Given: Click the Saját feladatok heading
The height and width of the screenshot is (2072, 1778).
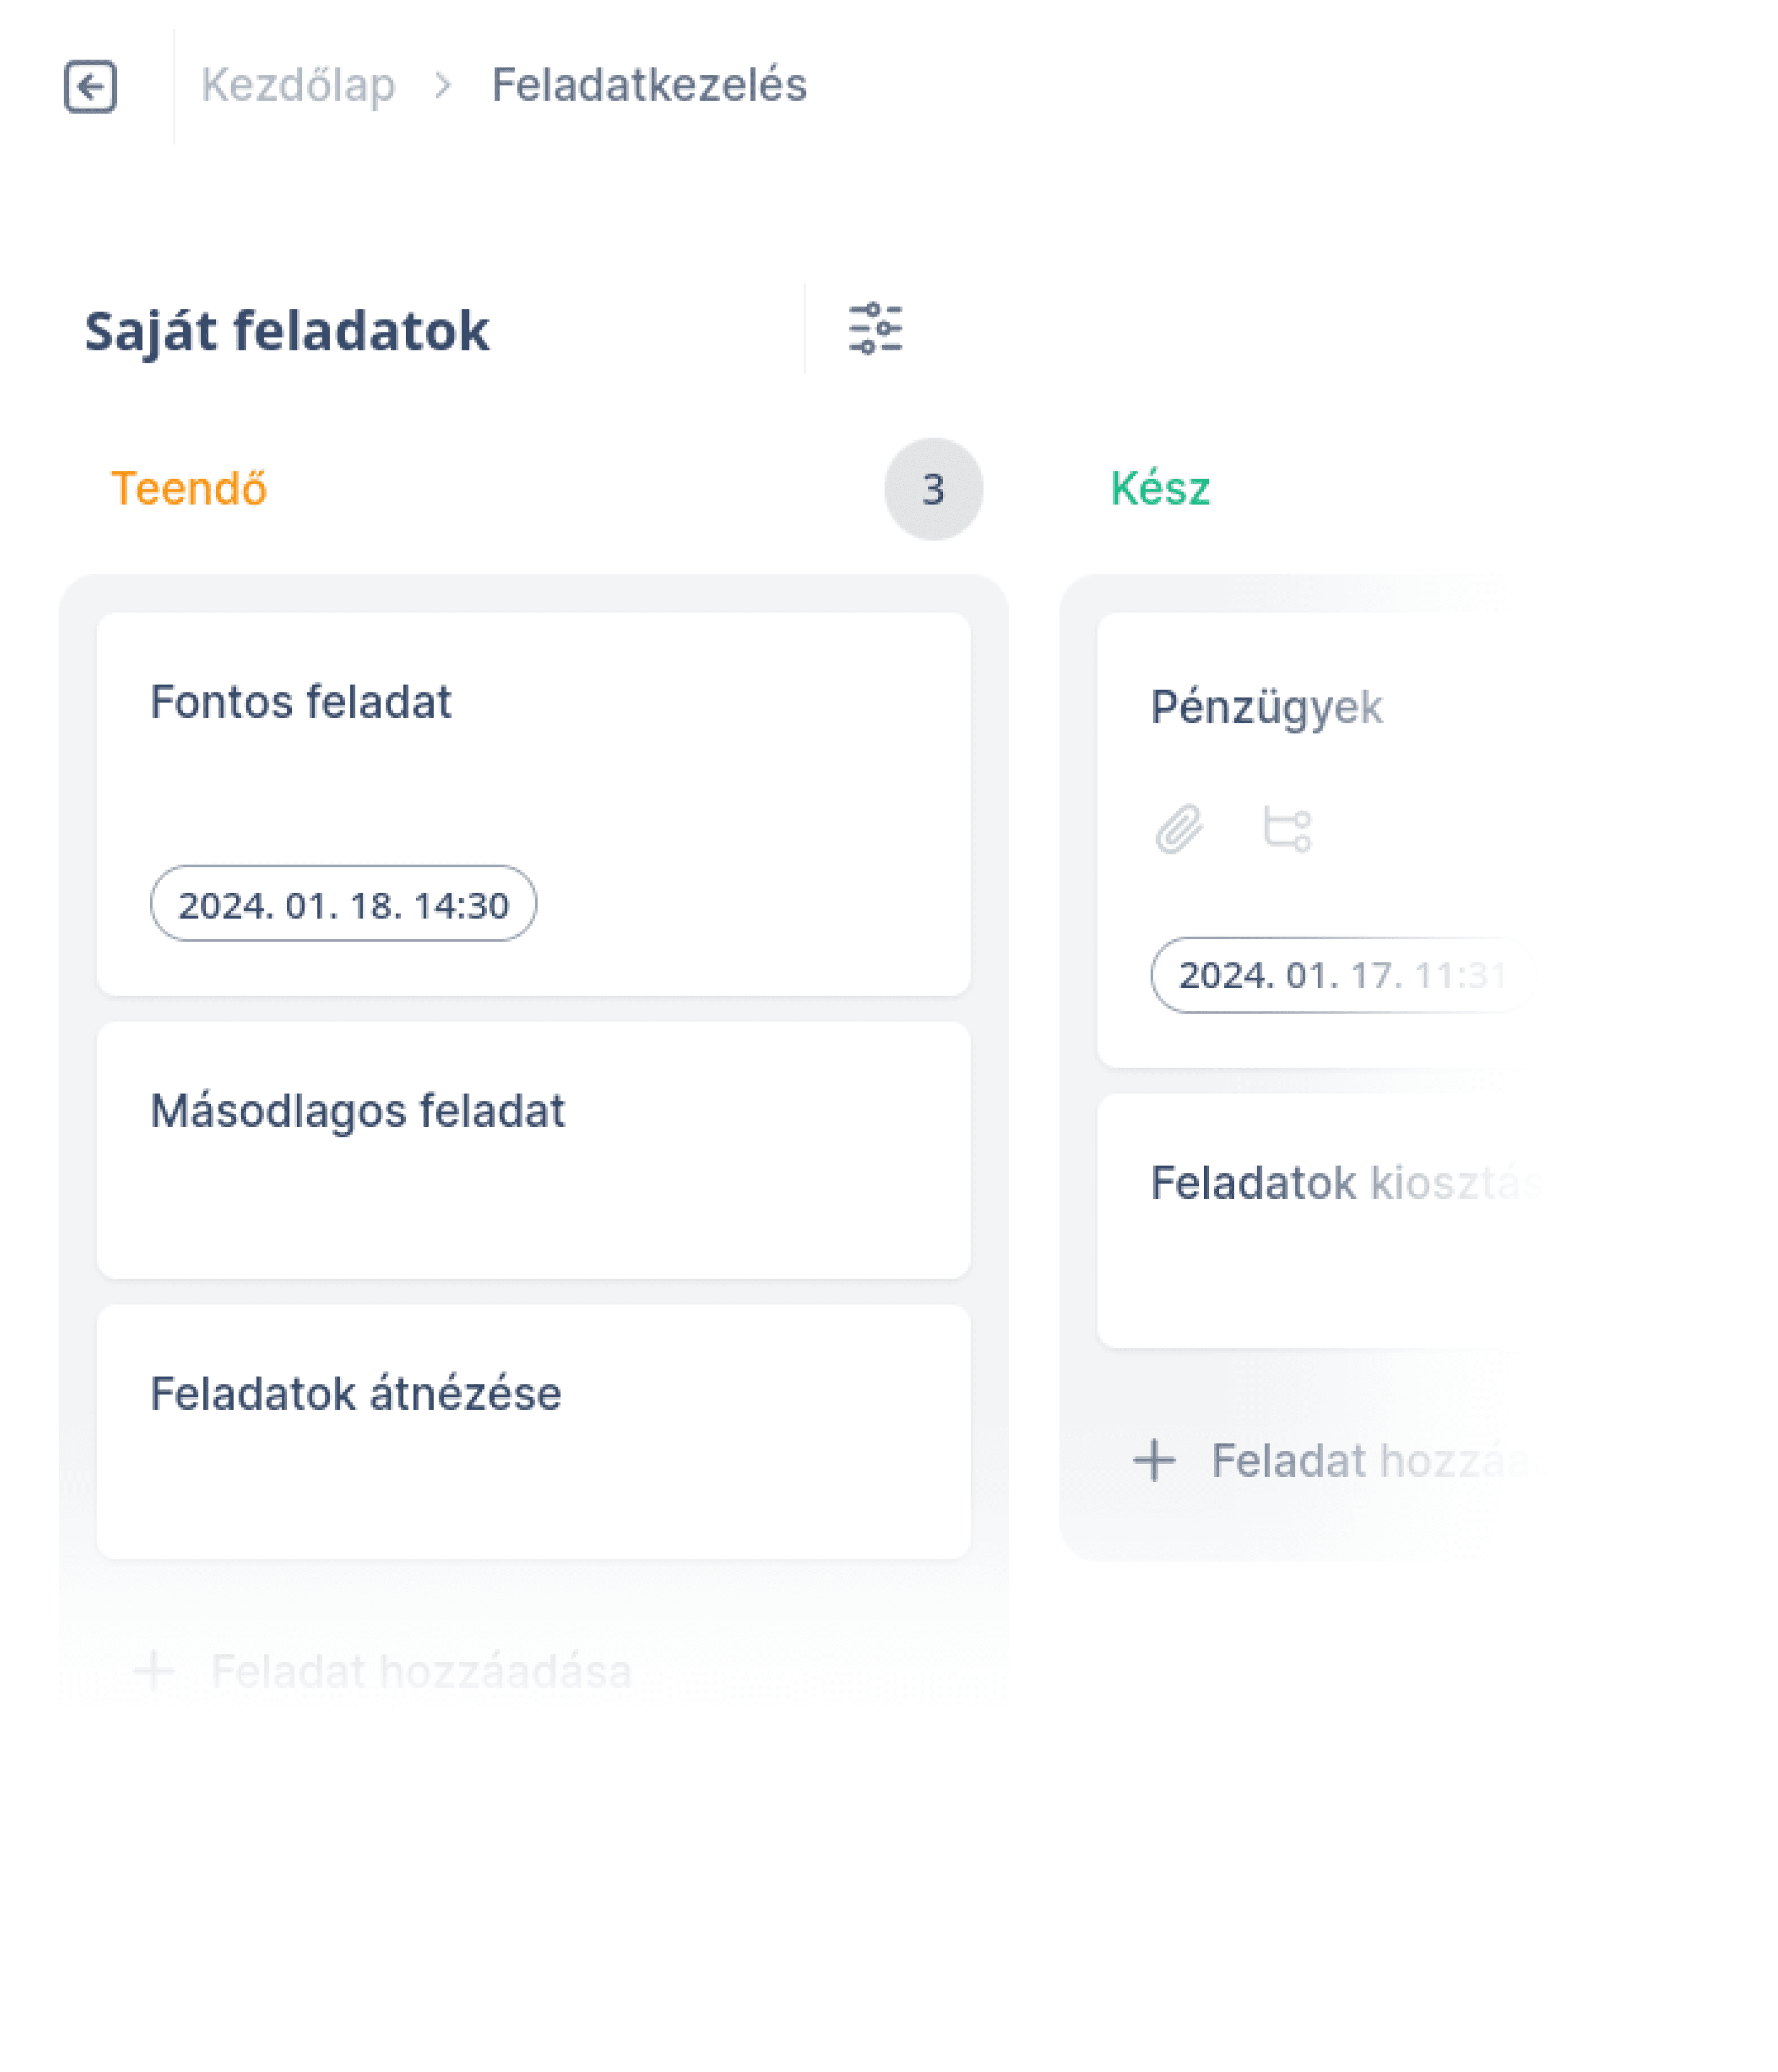Looking at the screenshot, I should [x=286, y=328].
